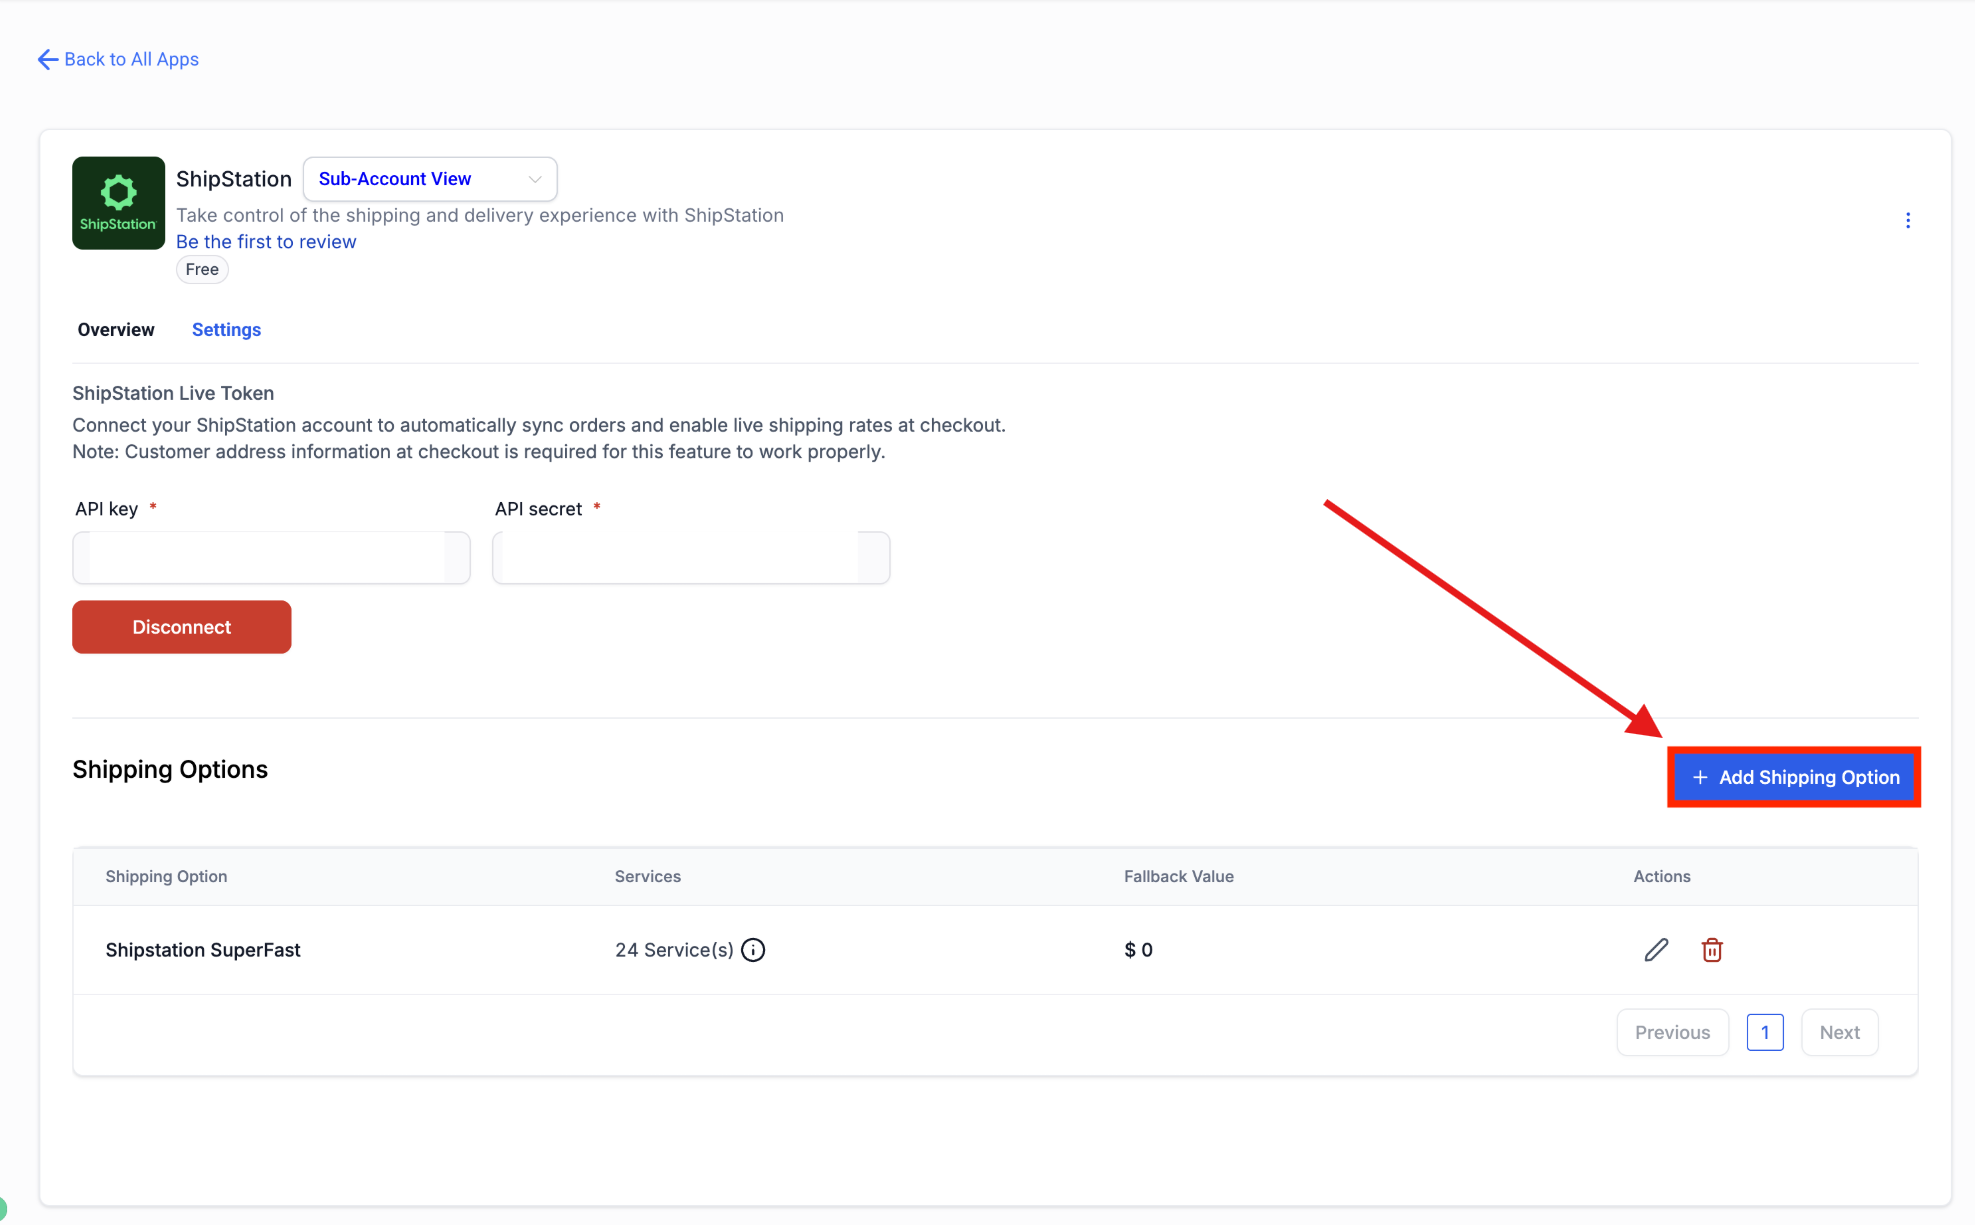Click the back arrow icon

[47, 60]
